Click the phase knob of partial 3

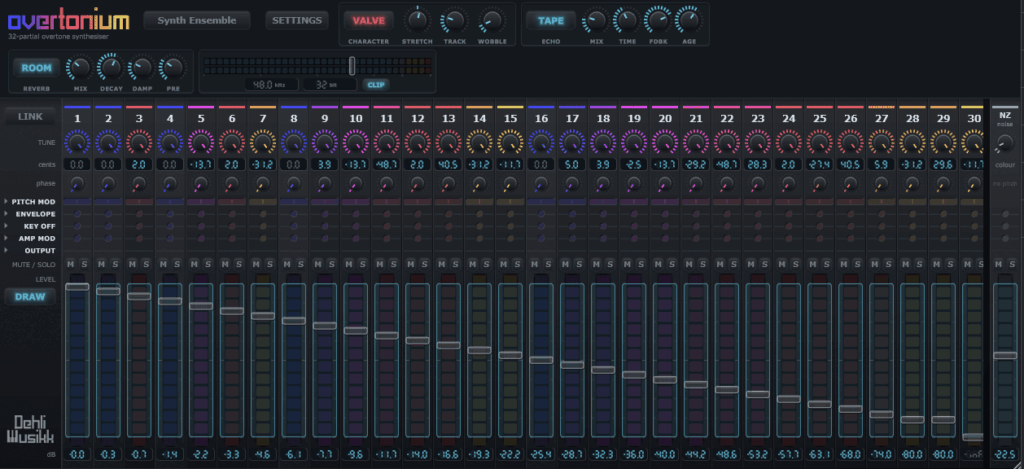(139, 184)
